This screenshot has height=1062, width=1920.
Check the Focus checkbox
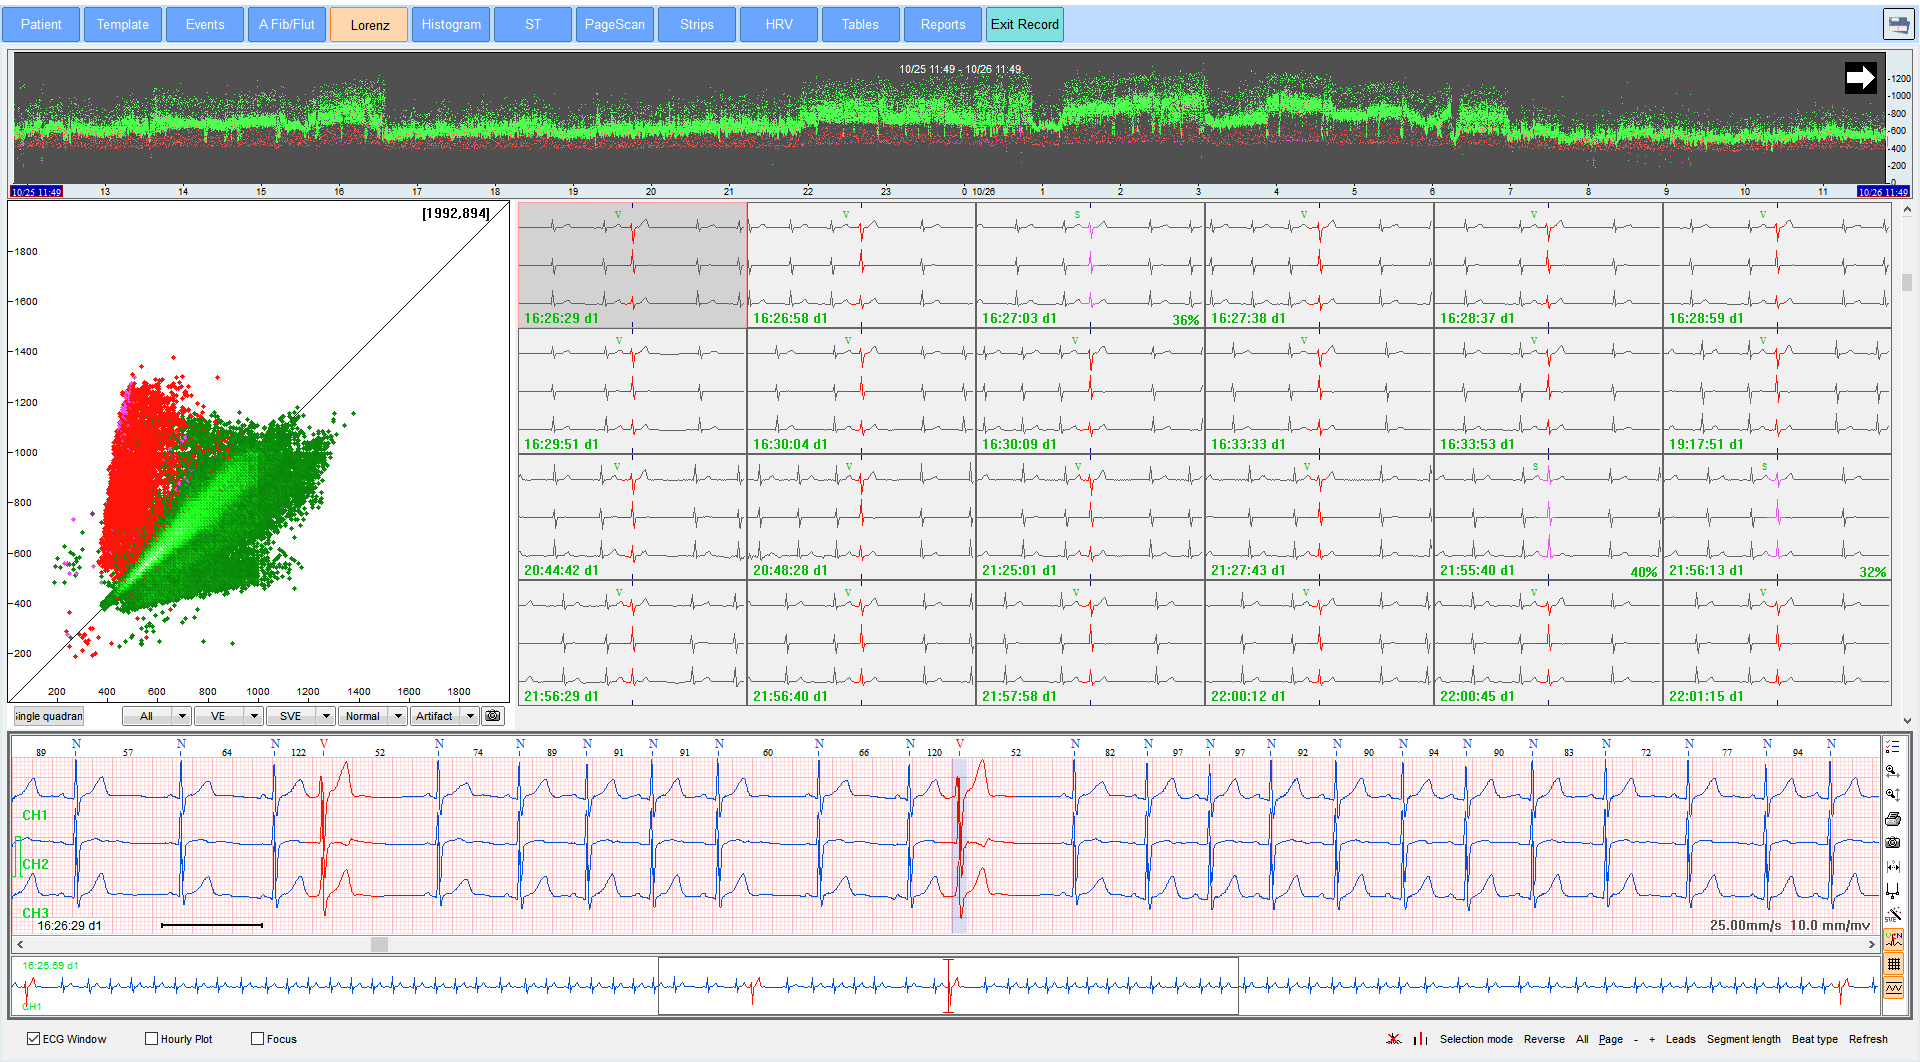(x=258, y=1039)
